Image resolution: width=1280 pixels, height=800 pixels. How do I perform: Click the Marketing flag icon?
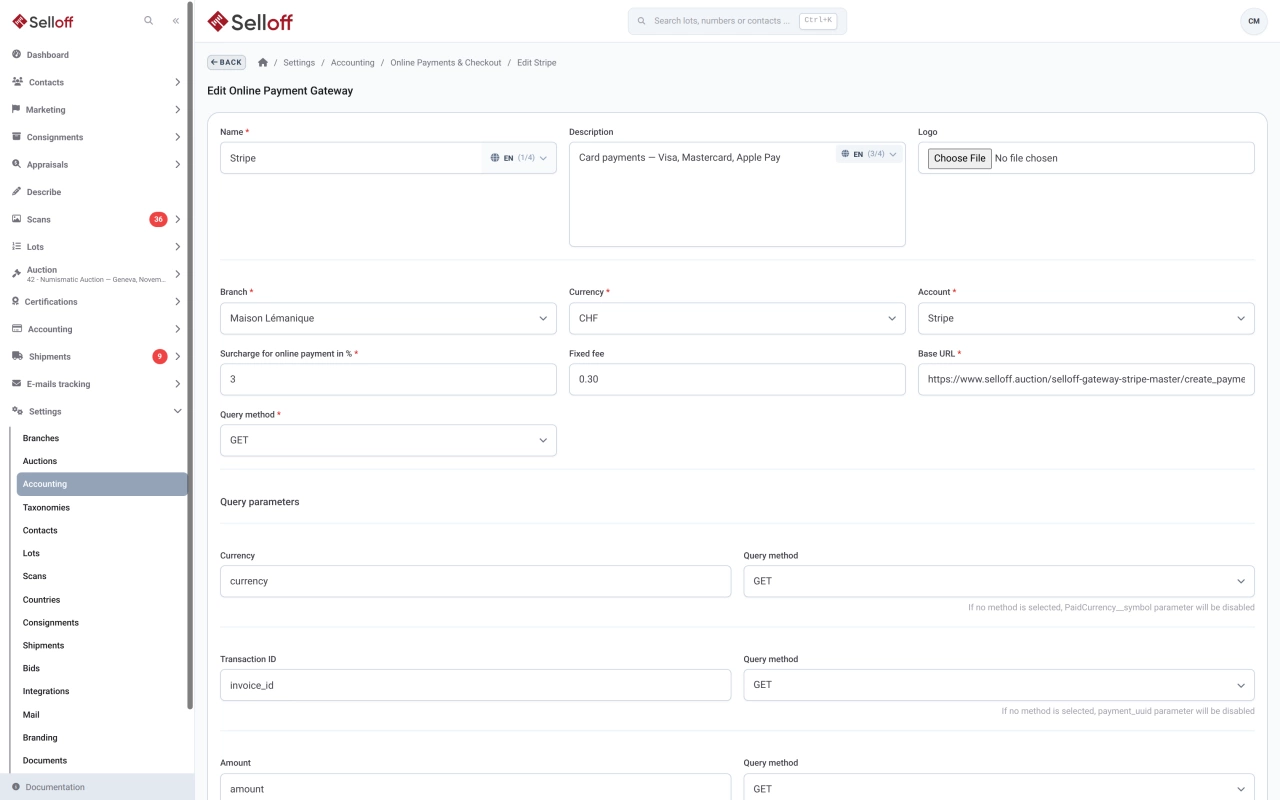[16, 109]
